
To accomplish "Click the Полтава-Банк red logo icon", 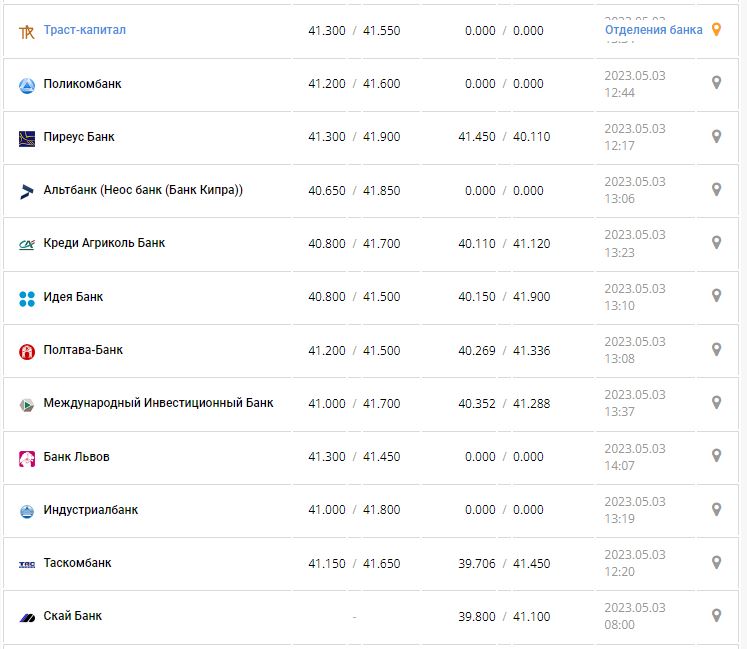I will click(x=27, y=351).
